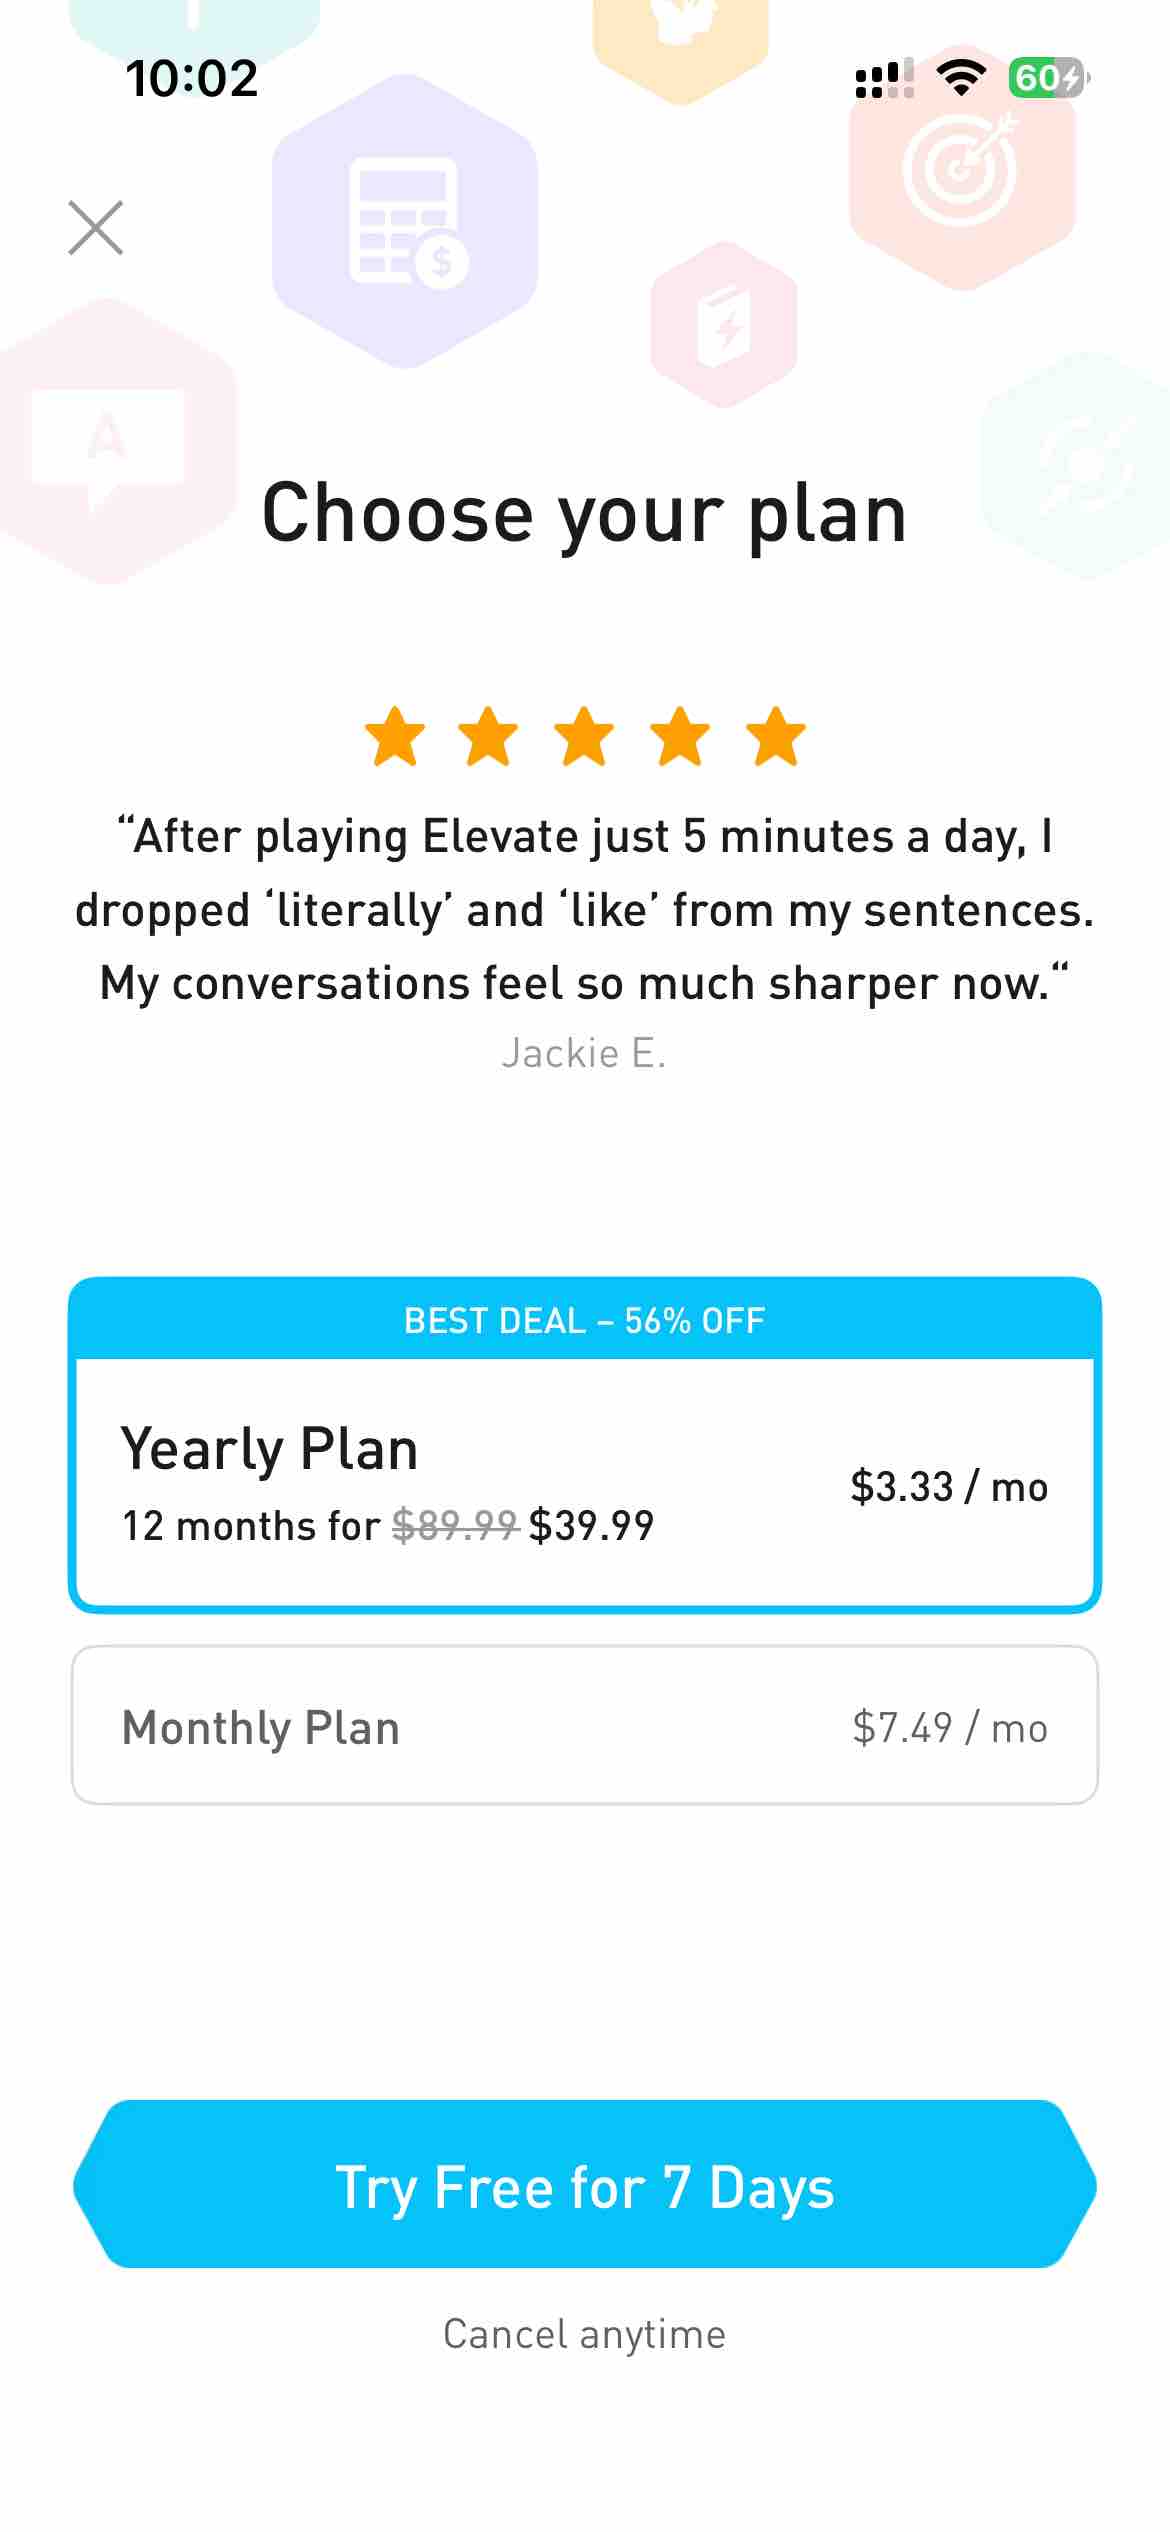Tap the $3.33 / mo yearly price

[x=948, y=1487]
